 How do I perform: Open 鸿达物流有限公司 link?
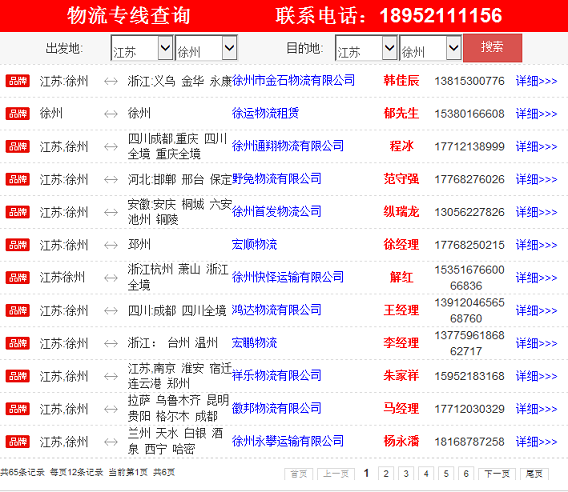click(276, 310)
